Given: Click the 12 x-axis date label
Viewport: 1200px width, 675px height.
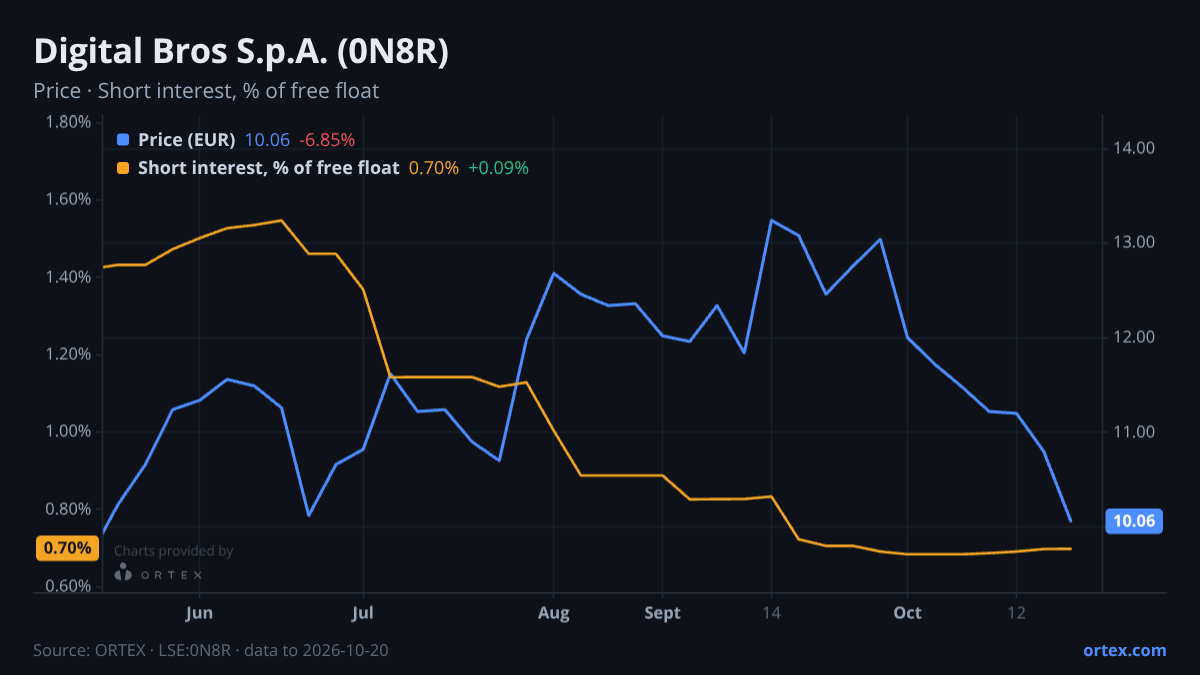Looking at the screenshot, I should pyautogui.click(x=1016, y=613).
